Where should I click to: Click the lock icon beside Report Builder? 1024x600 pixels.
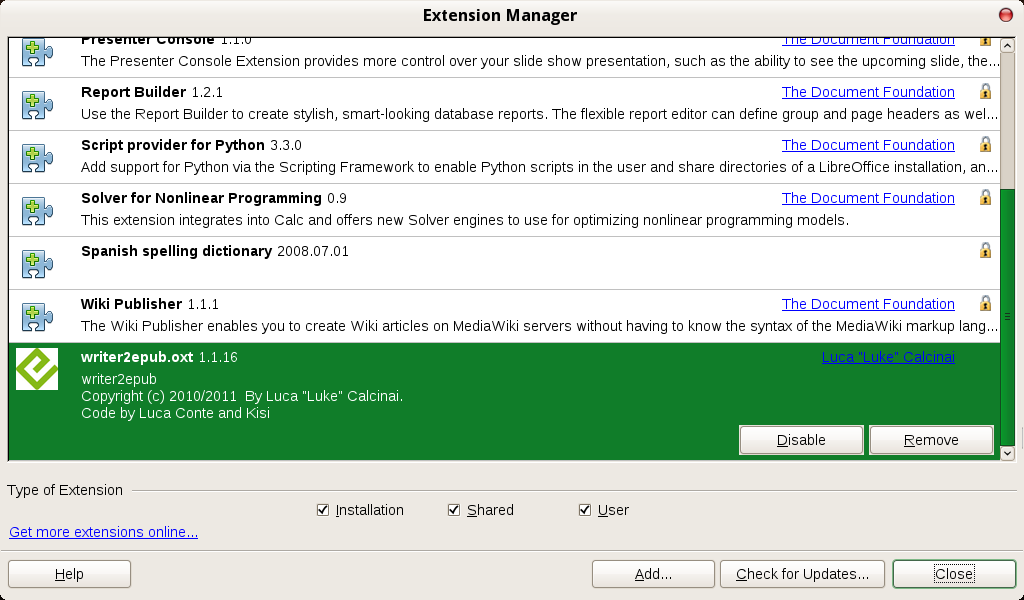(x=985, y=90)
